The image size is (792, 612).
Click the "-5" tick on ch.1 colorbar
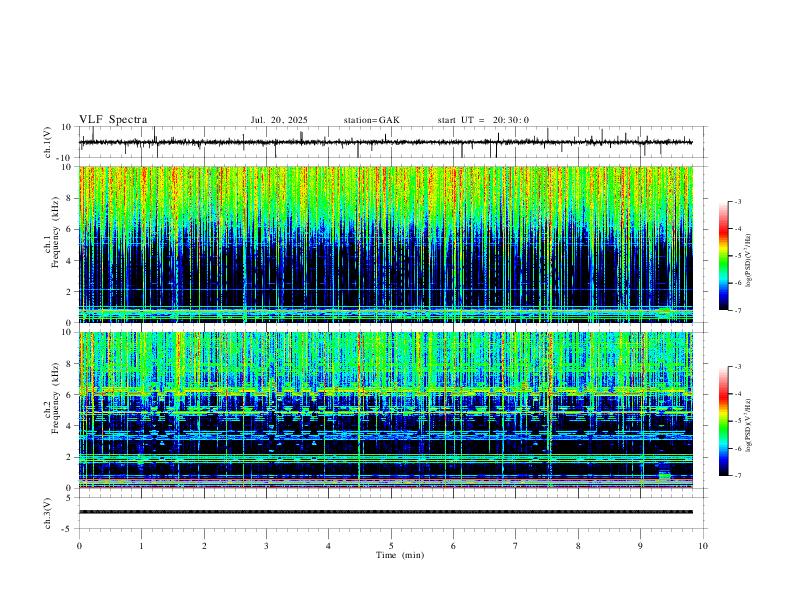tap(737, 256)
